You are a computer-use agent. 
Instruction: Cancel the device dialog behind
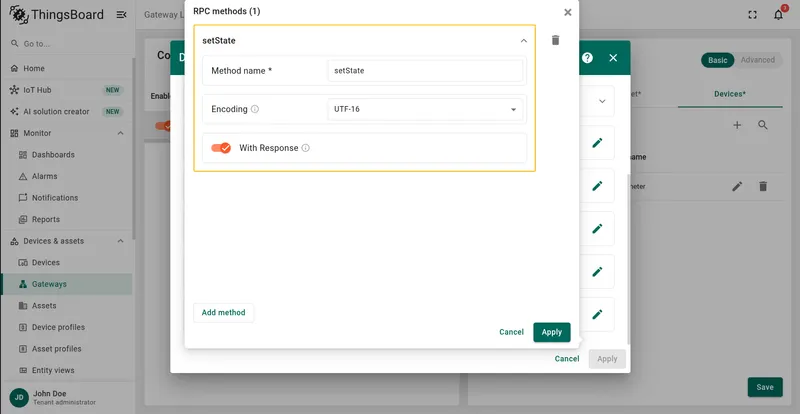567,359
